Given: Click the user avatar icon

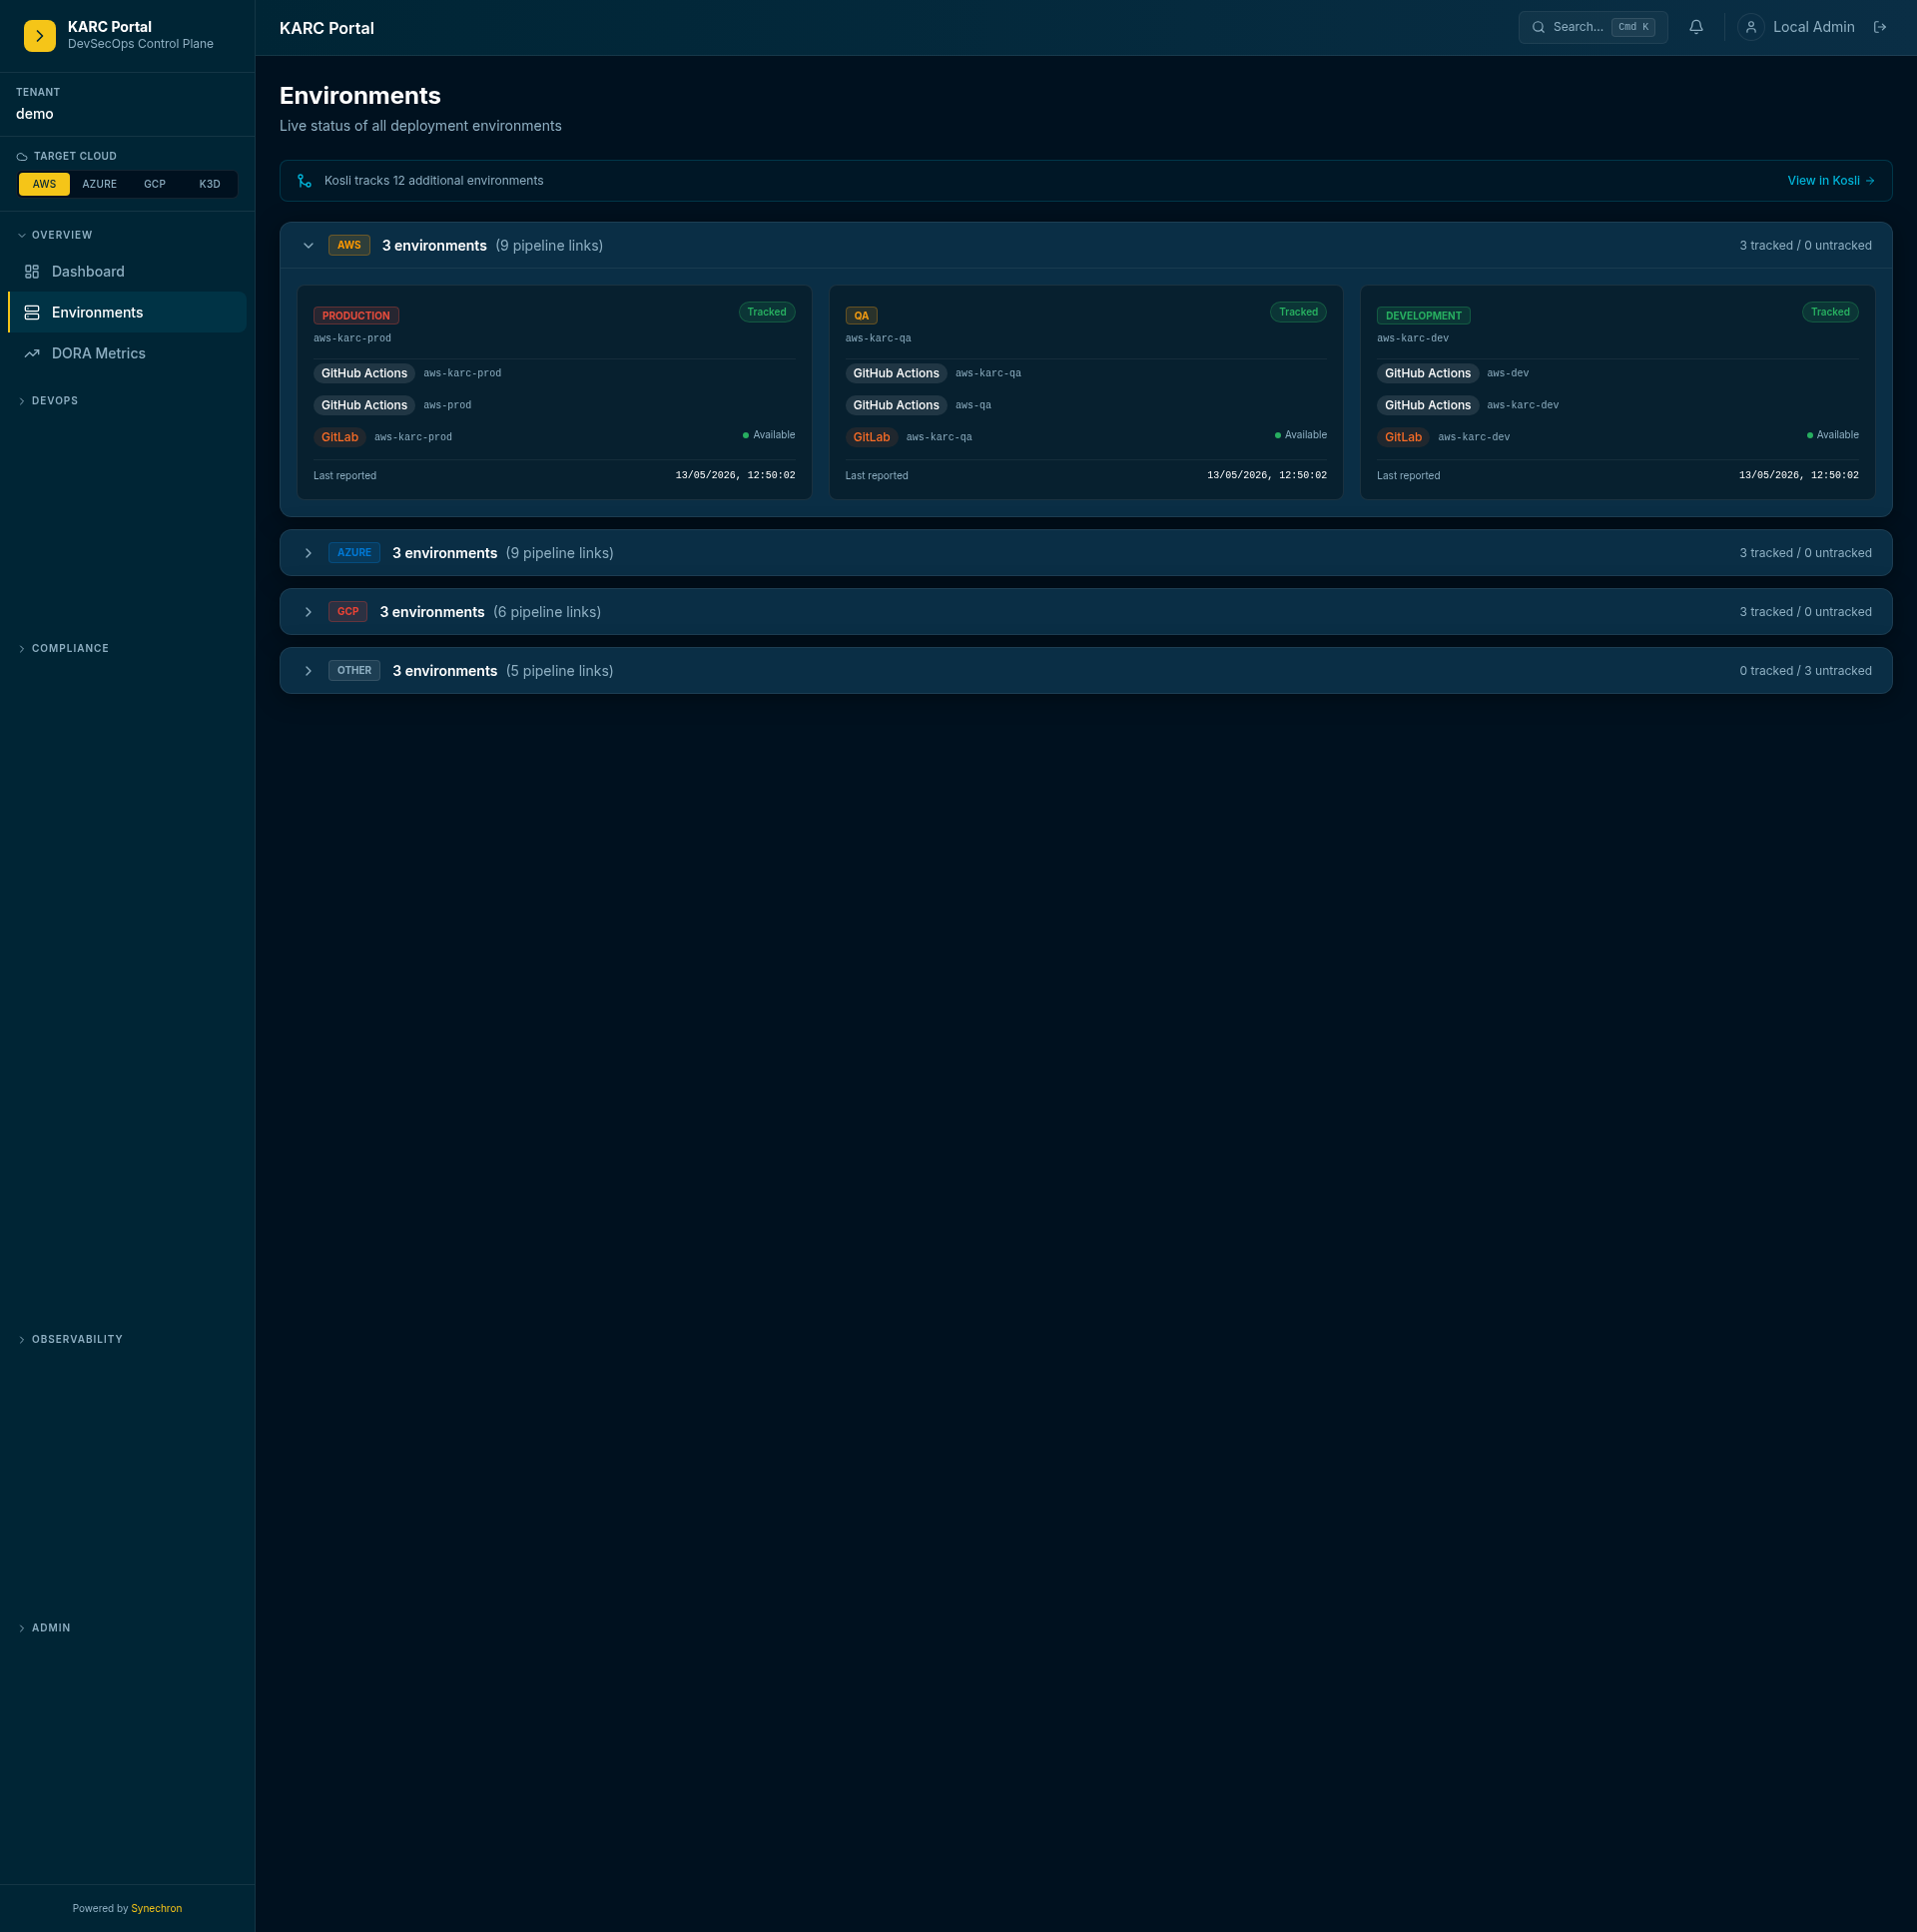Looking at the screenshot, I should pyautogui.click(x=1751, y=27).
